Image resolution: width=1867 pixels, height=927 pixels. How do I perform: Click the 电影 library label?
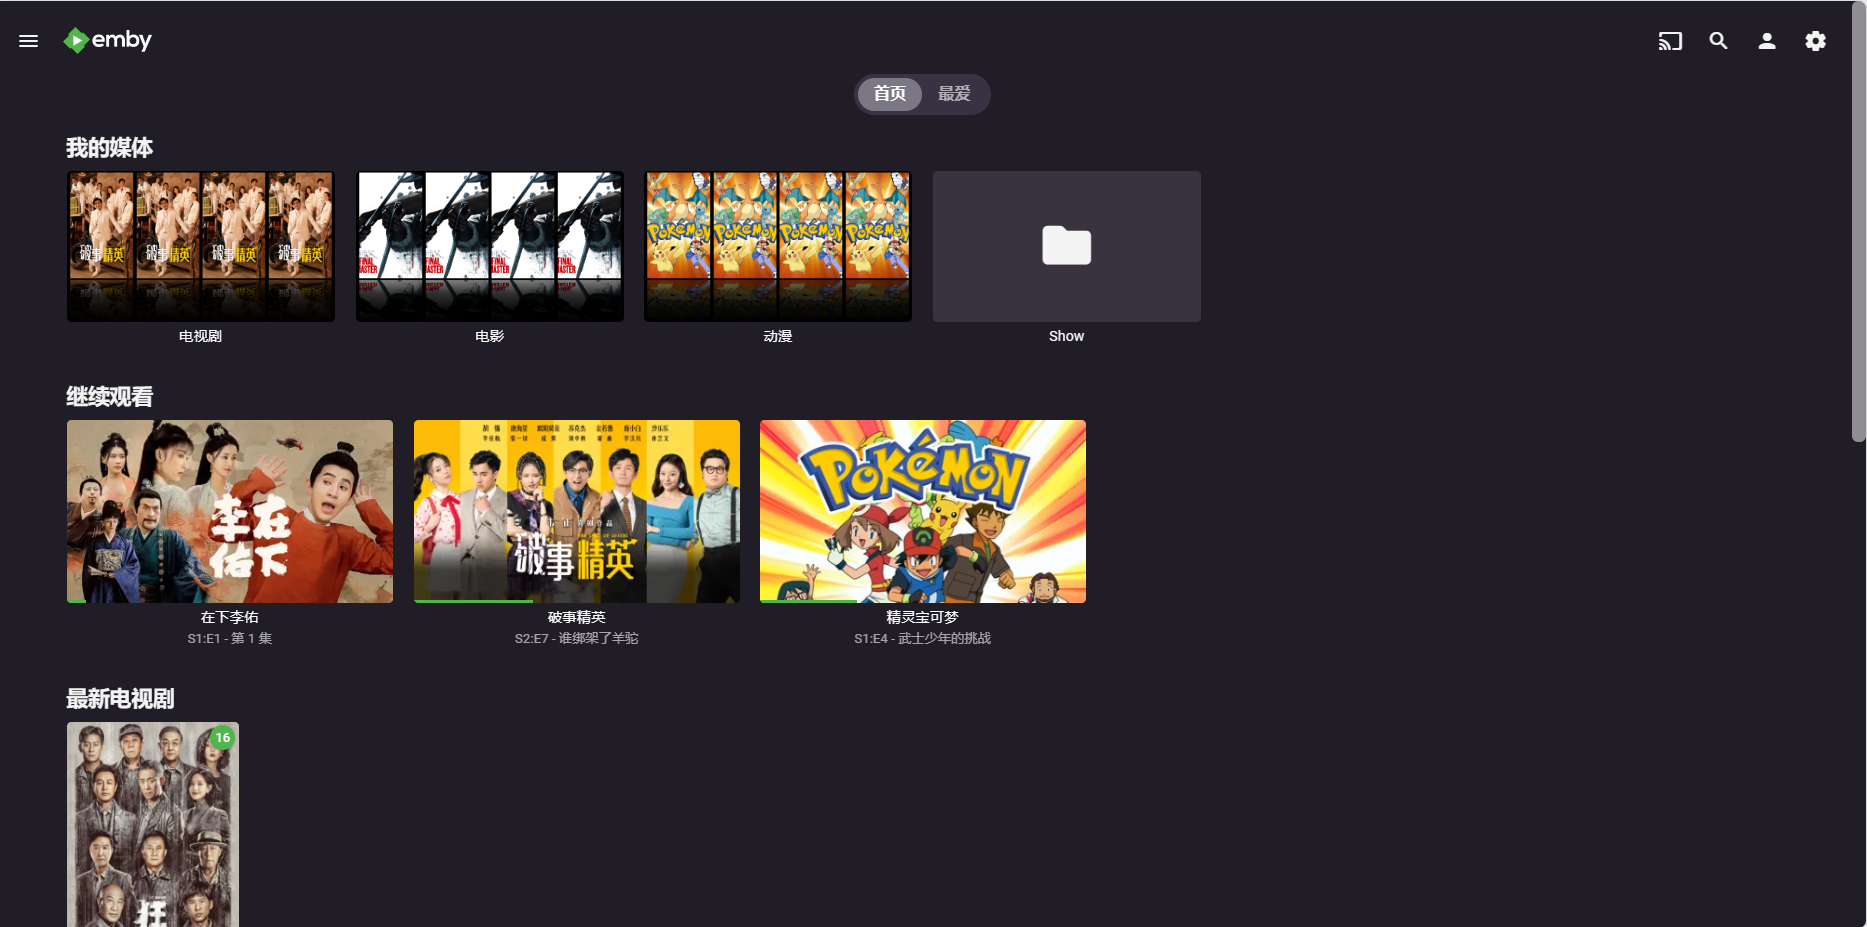489,336
